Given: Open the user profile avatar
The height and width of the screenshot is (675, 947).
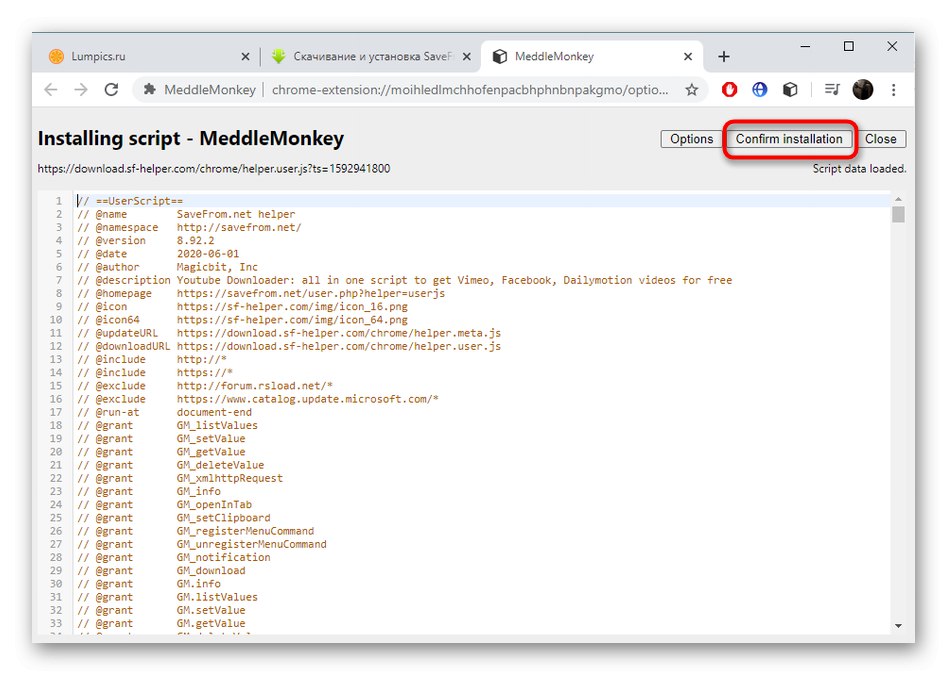Looking at the screenshot, I should pos(862,90).
